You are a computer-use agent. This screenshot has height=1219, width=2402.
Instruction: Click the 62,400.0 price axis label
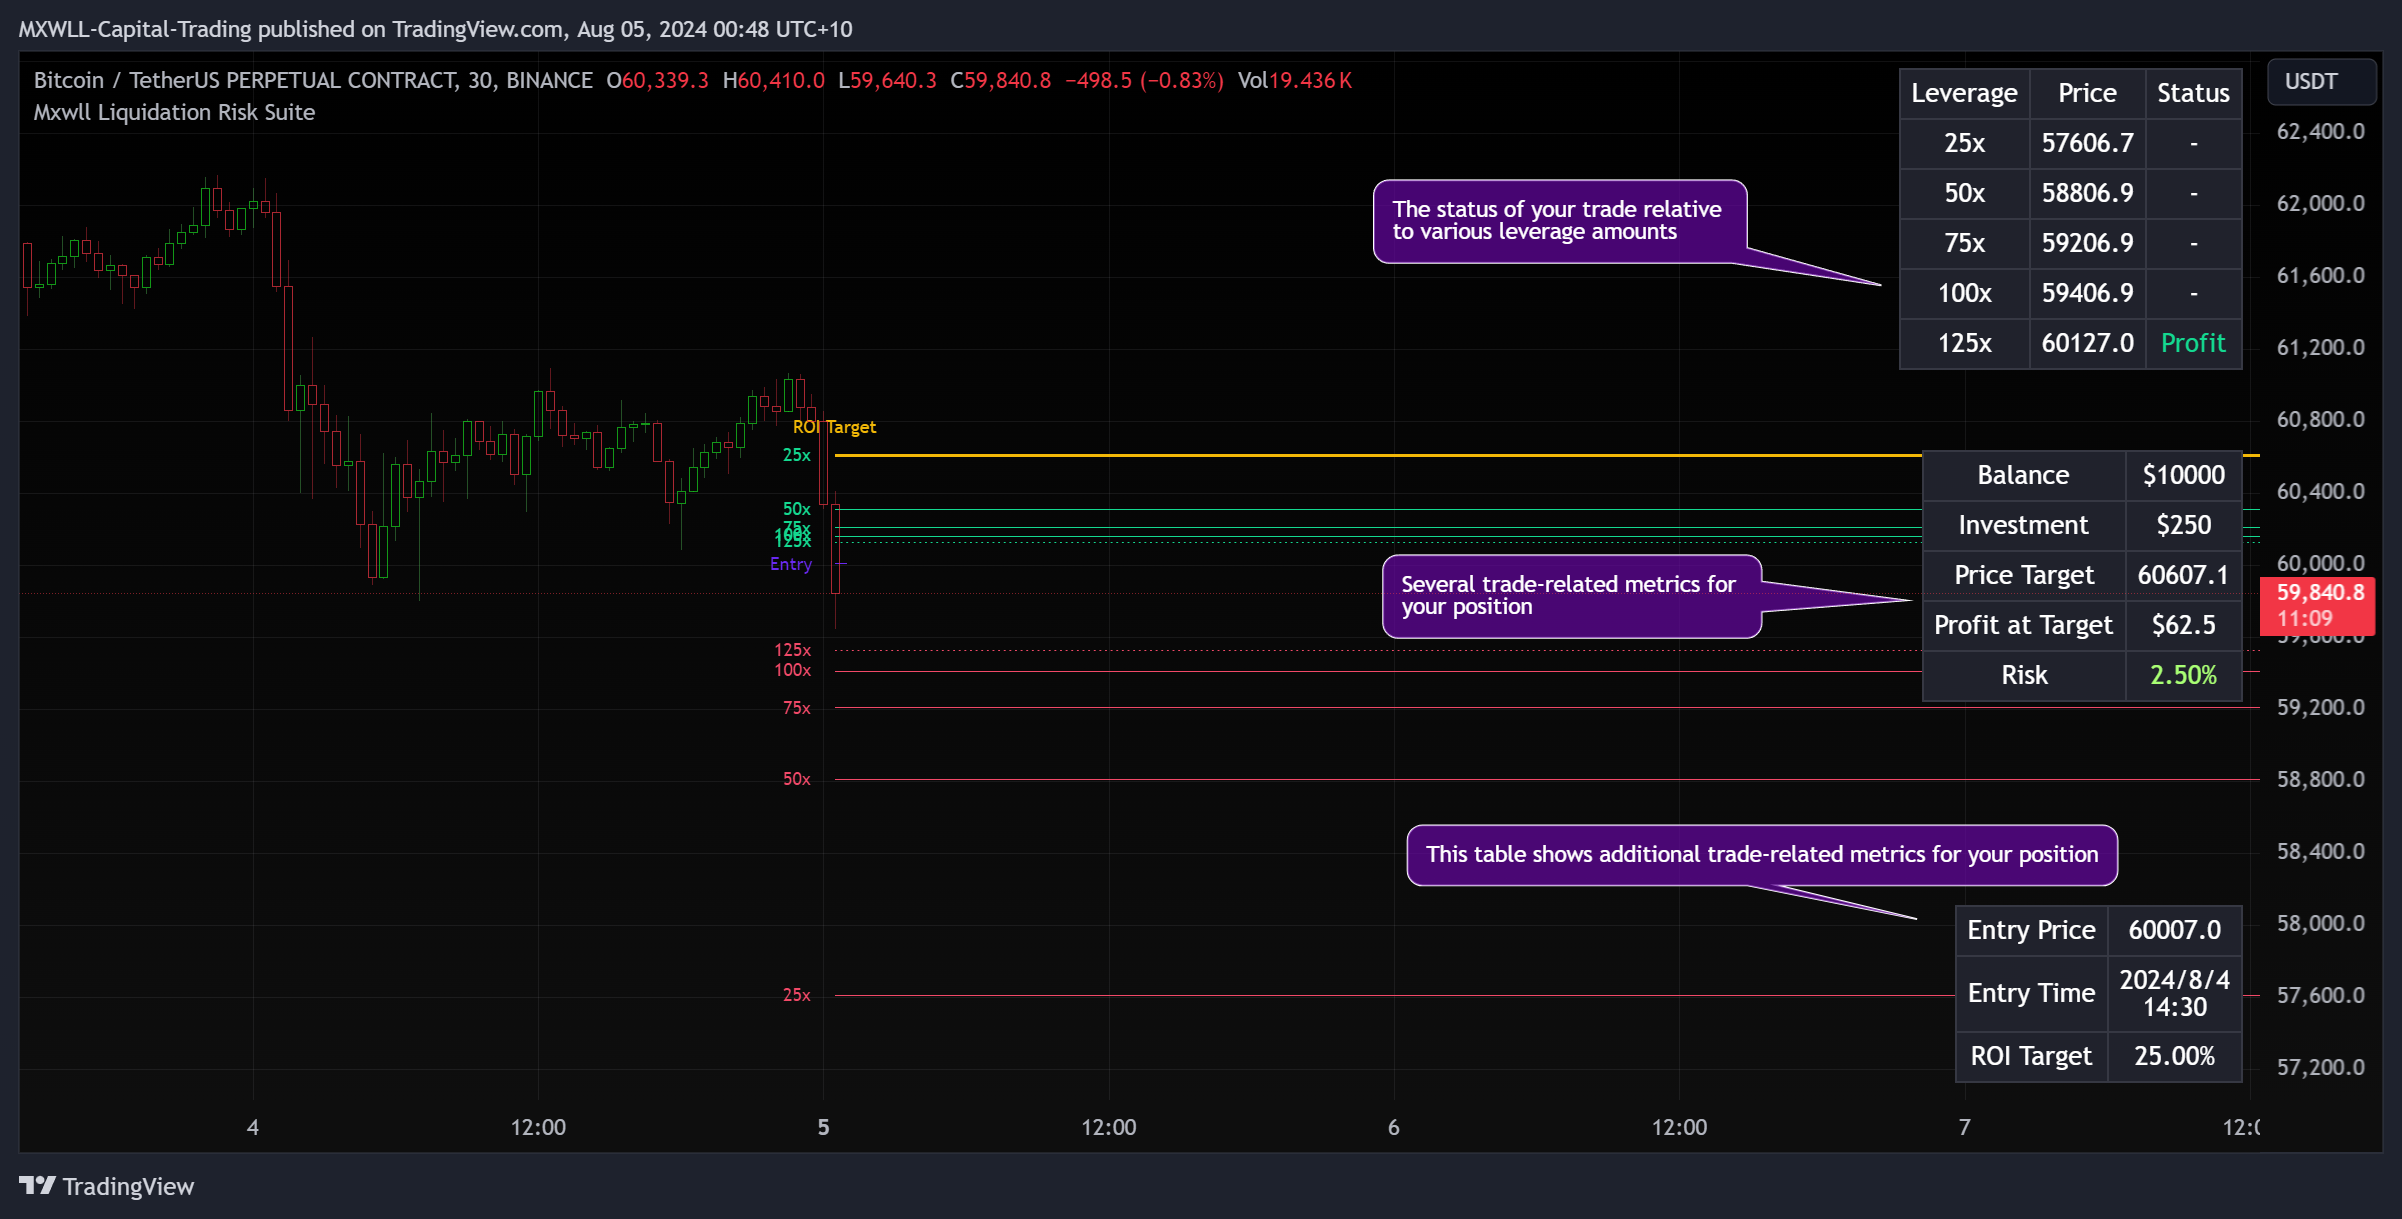tap(2320, 131)
